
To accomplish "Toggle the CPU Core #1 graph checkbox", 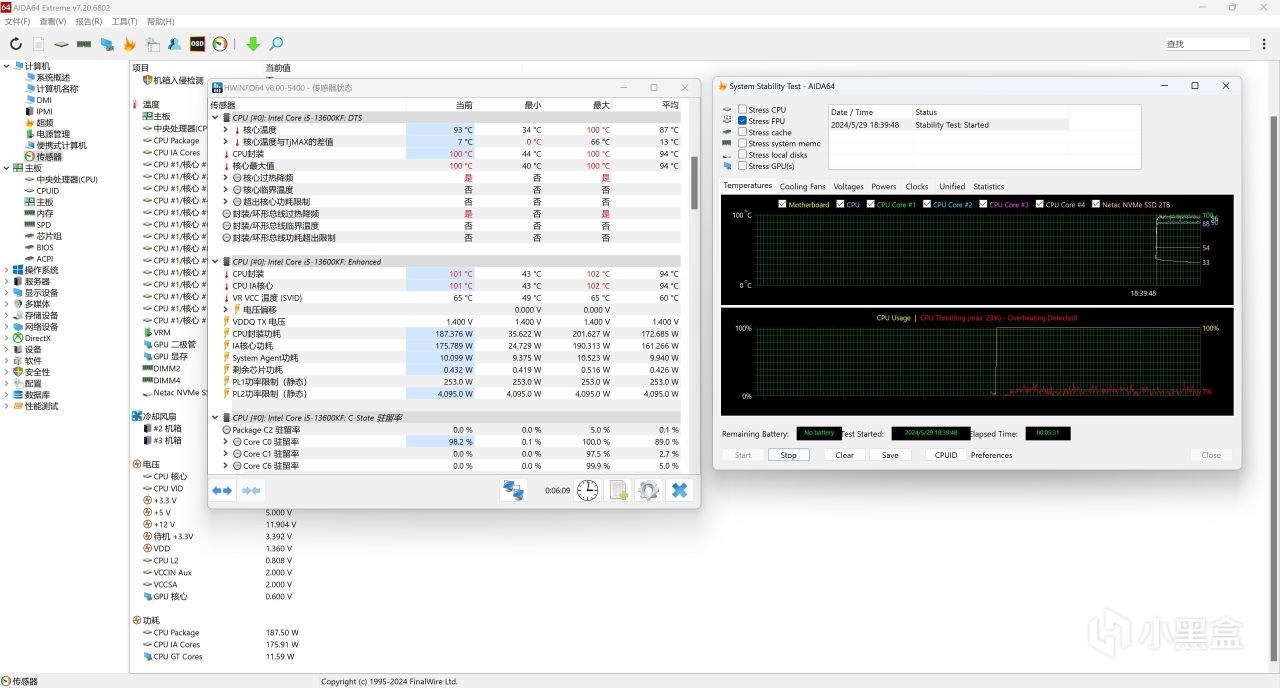I will click(x=870, y=204).
